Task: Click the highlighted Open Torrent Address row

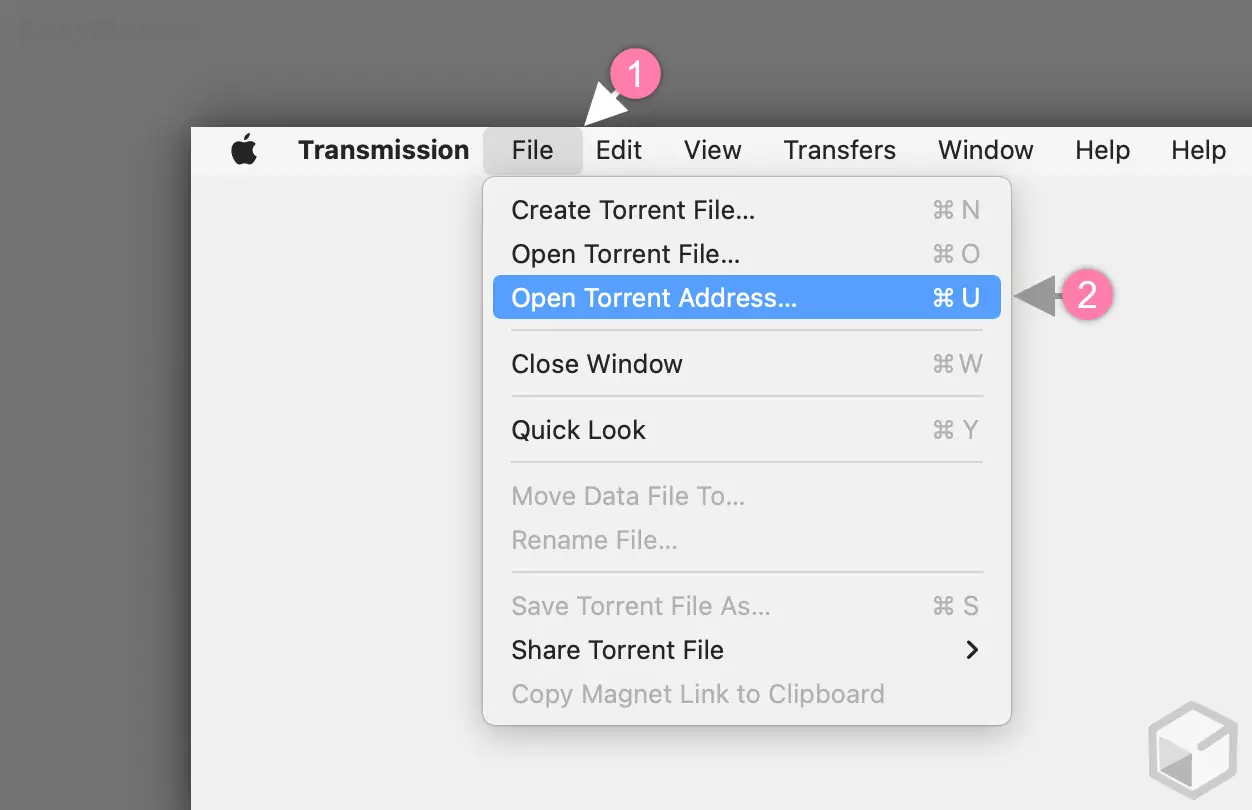Action: pyautogui.click(x=745, y=297)
